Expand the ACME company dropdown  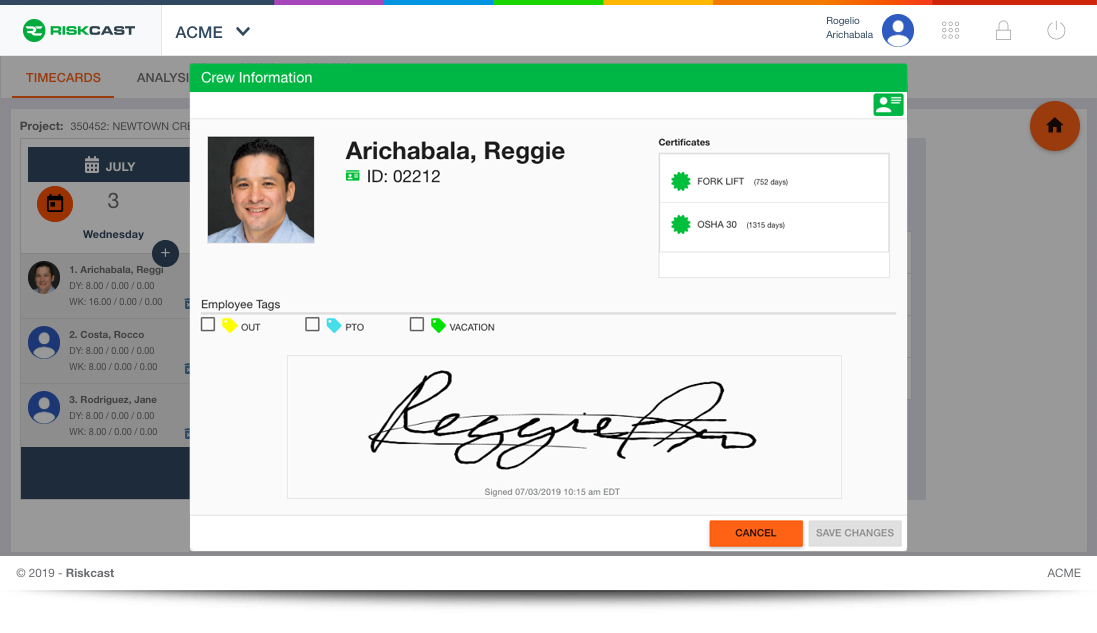tap(213, 32)
